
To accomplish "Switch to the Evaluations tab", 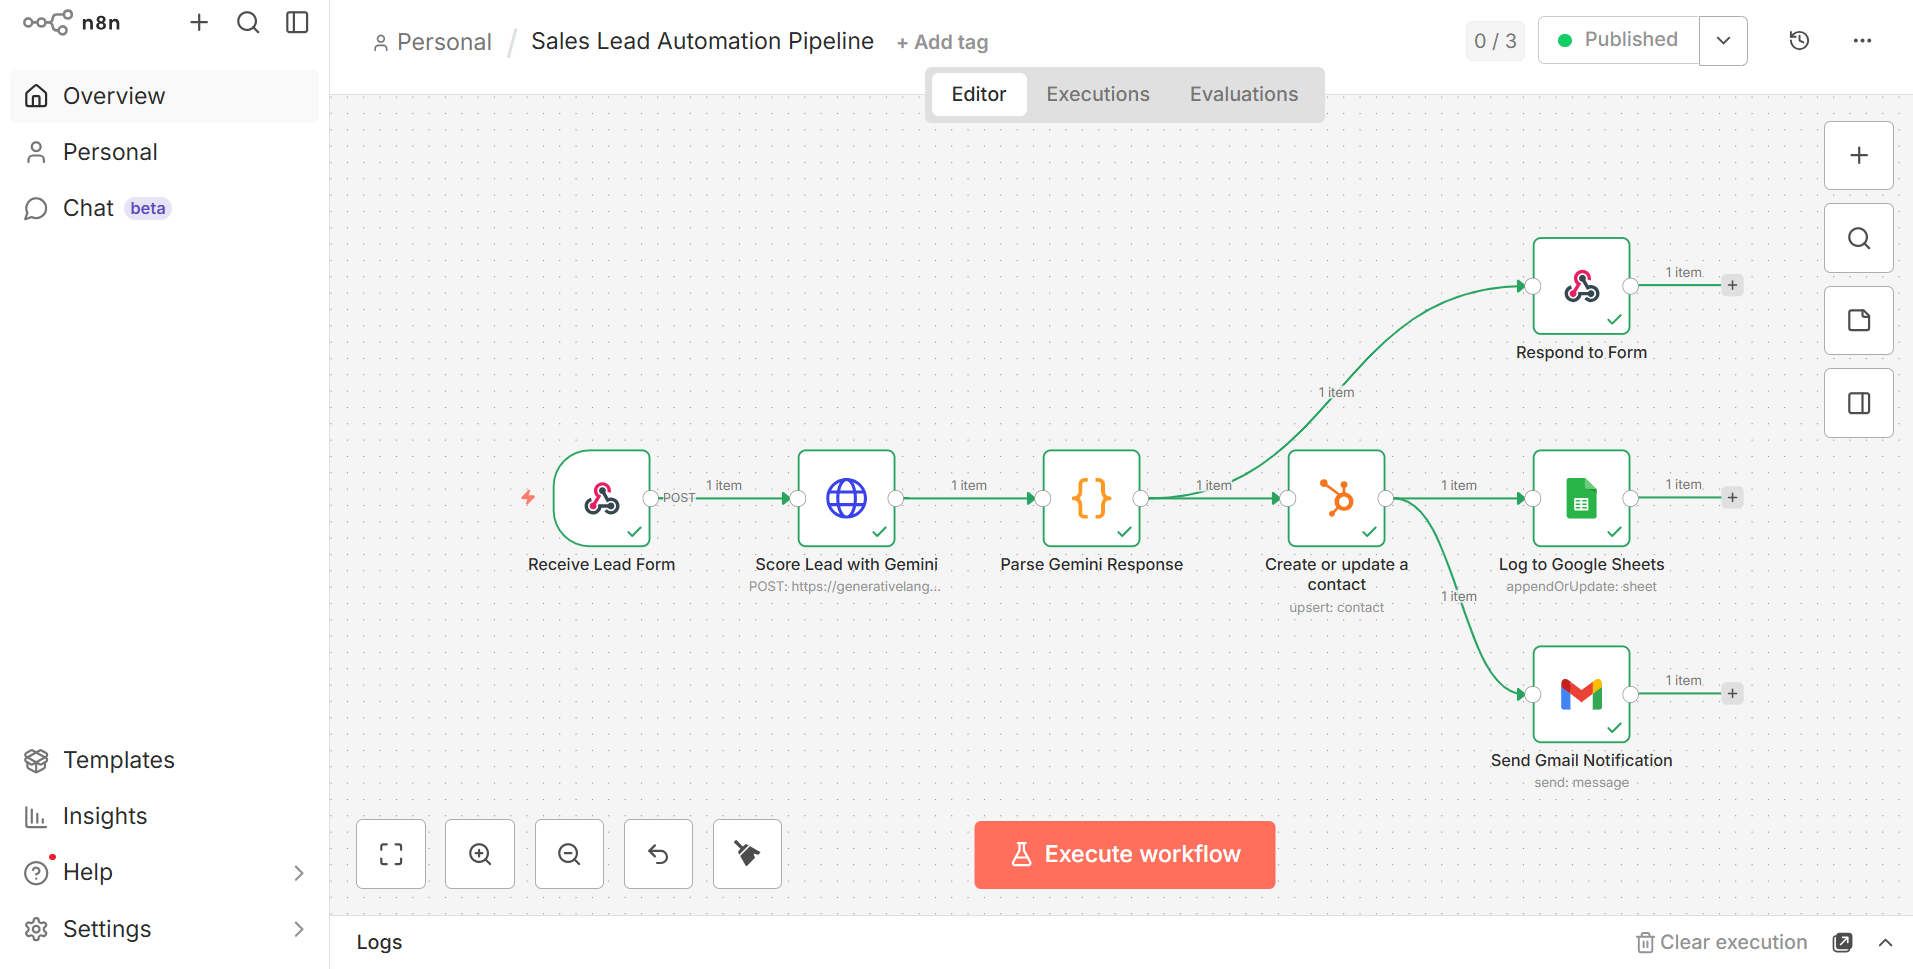I will pos(1243,93).
